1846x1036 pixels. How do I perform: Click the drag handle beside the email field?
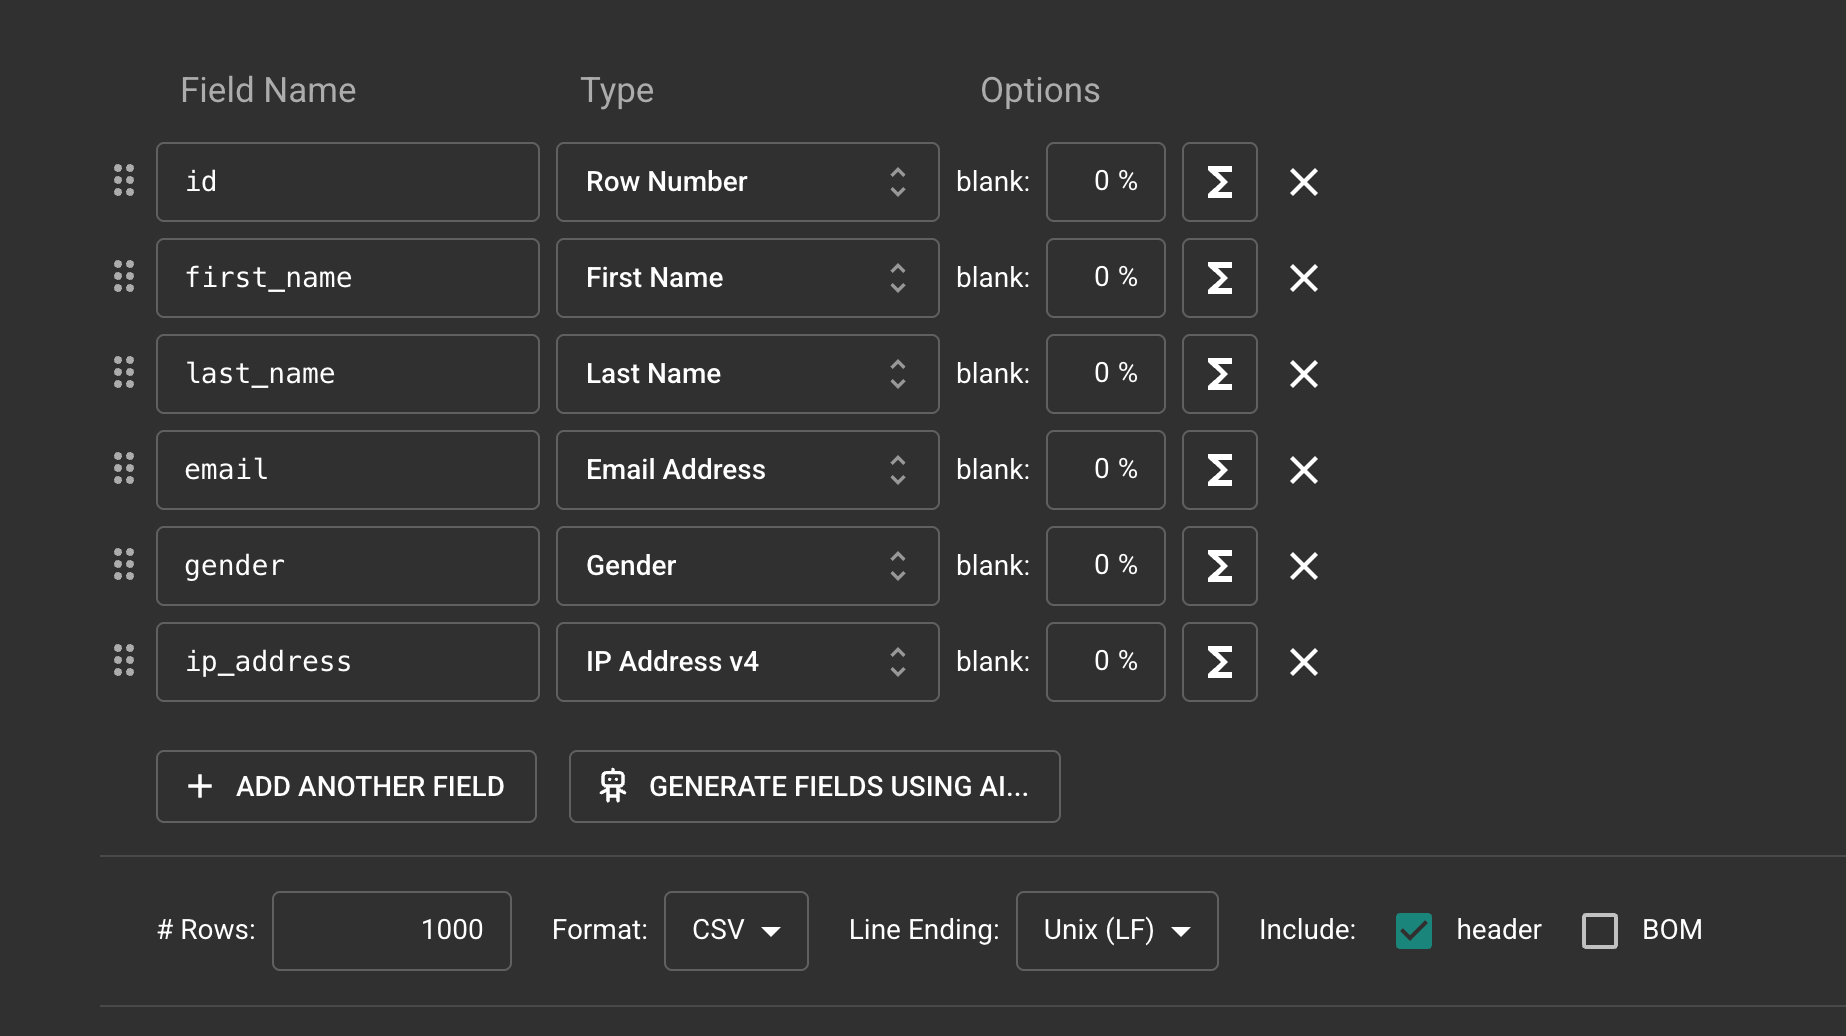[x=124, y=469]
